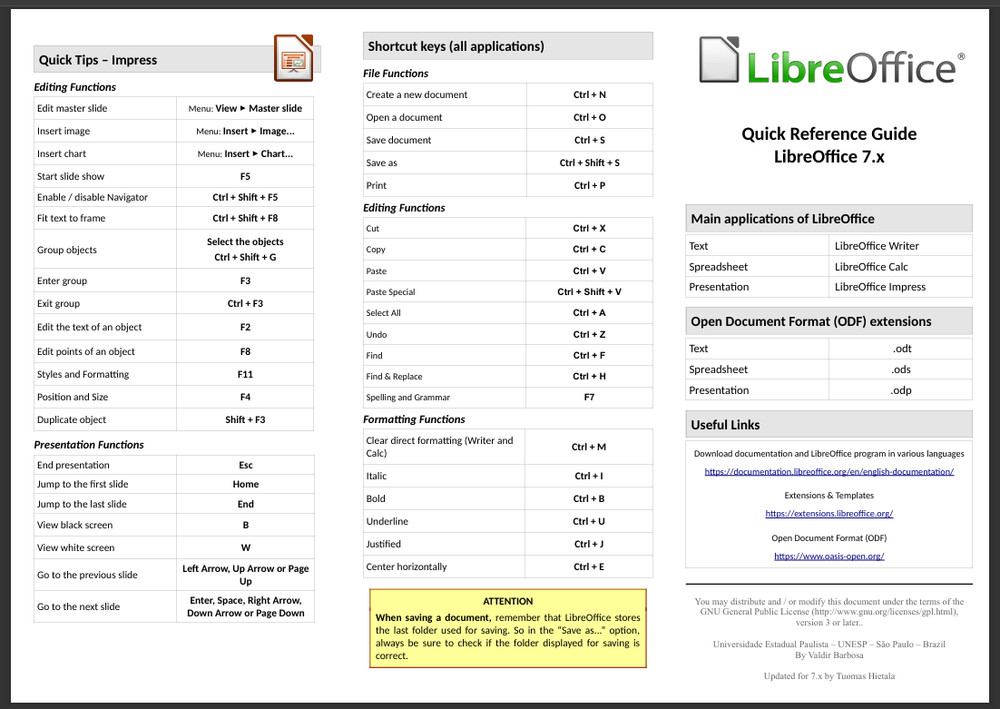
Task: Select the '.ods' extension cell
Action: click(901, 369)
